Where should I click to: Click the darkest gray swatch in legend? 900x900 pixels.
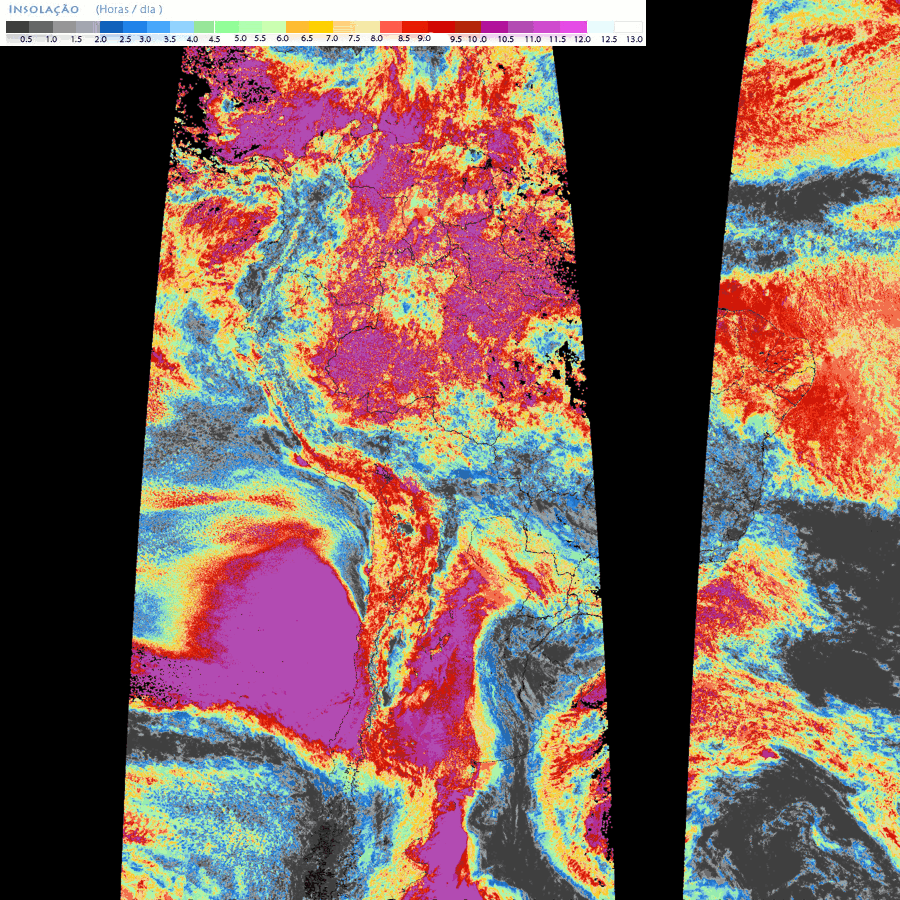17,26
